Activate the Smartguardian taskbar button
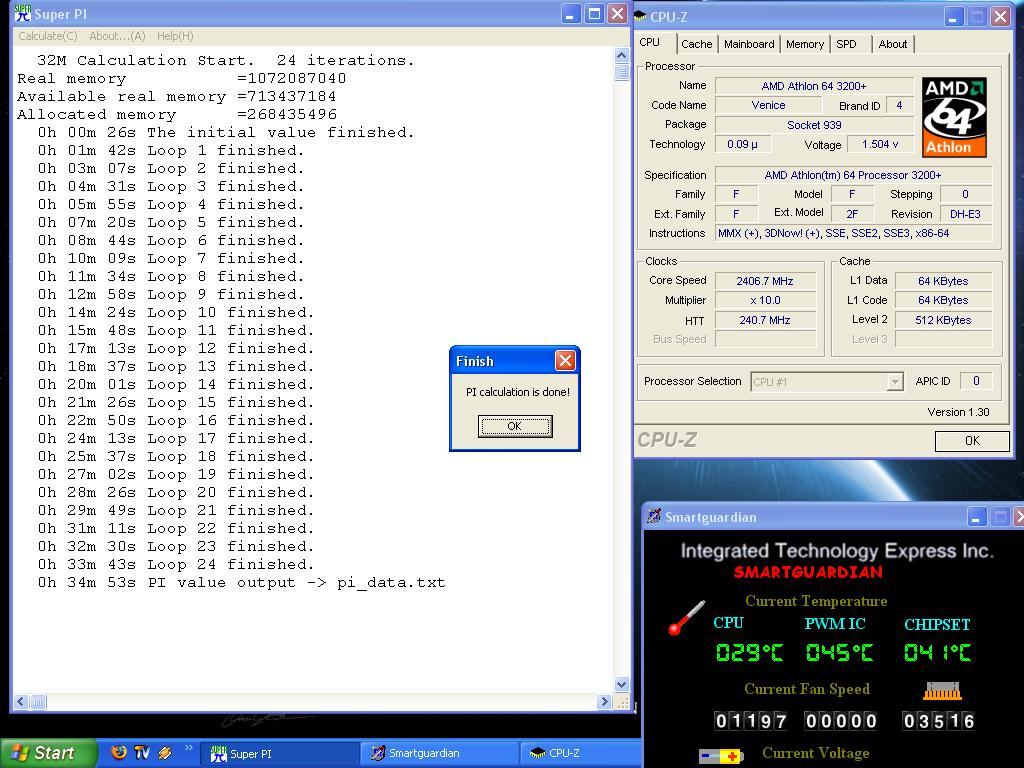 click(x=440, y=754)
